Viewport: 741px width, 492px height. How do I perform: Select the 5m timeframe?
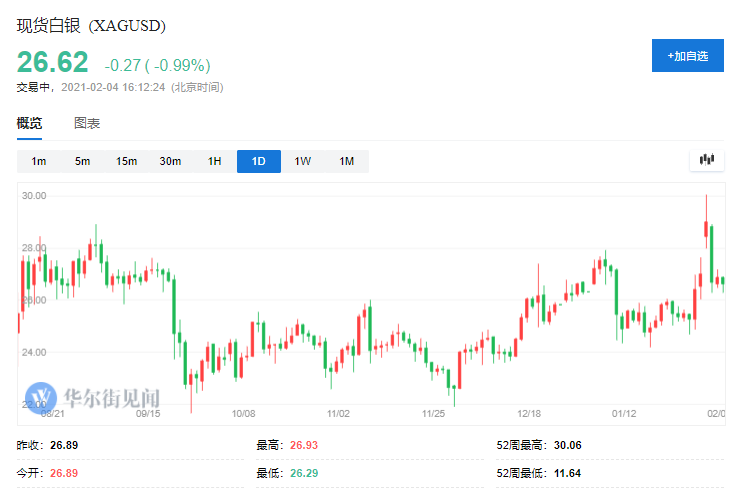[x=82, y=161]
